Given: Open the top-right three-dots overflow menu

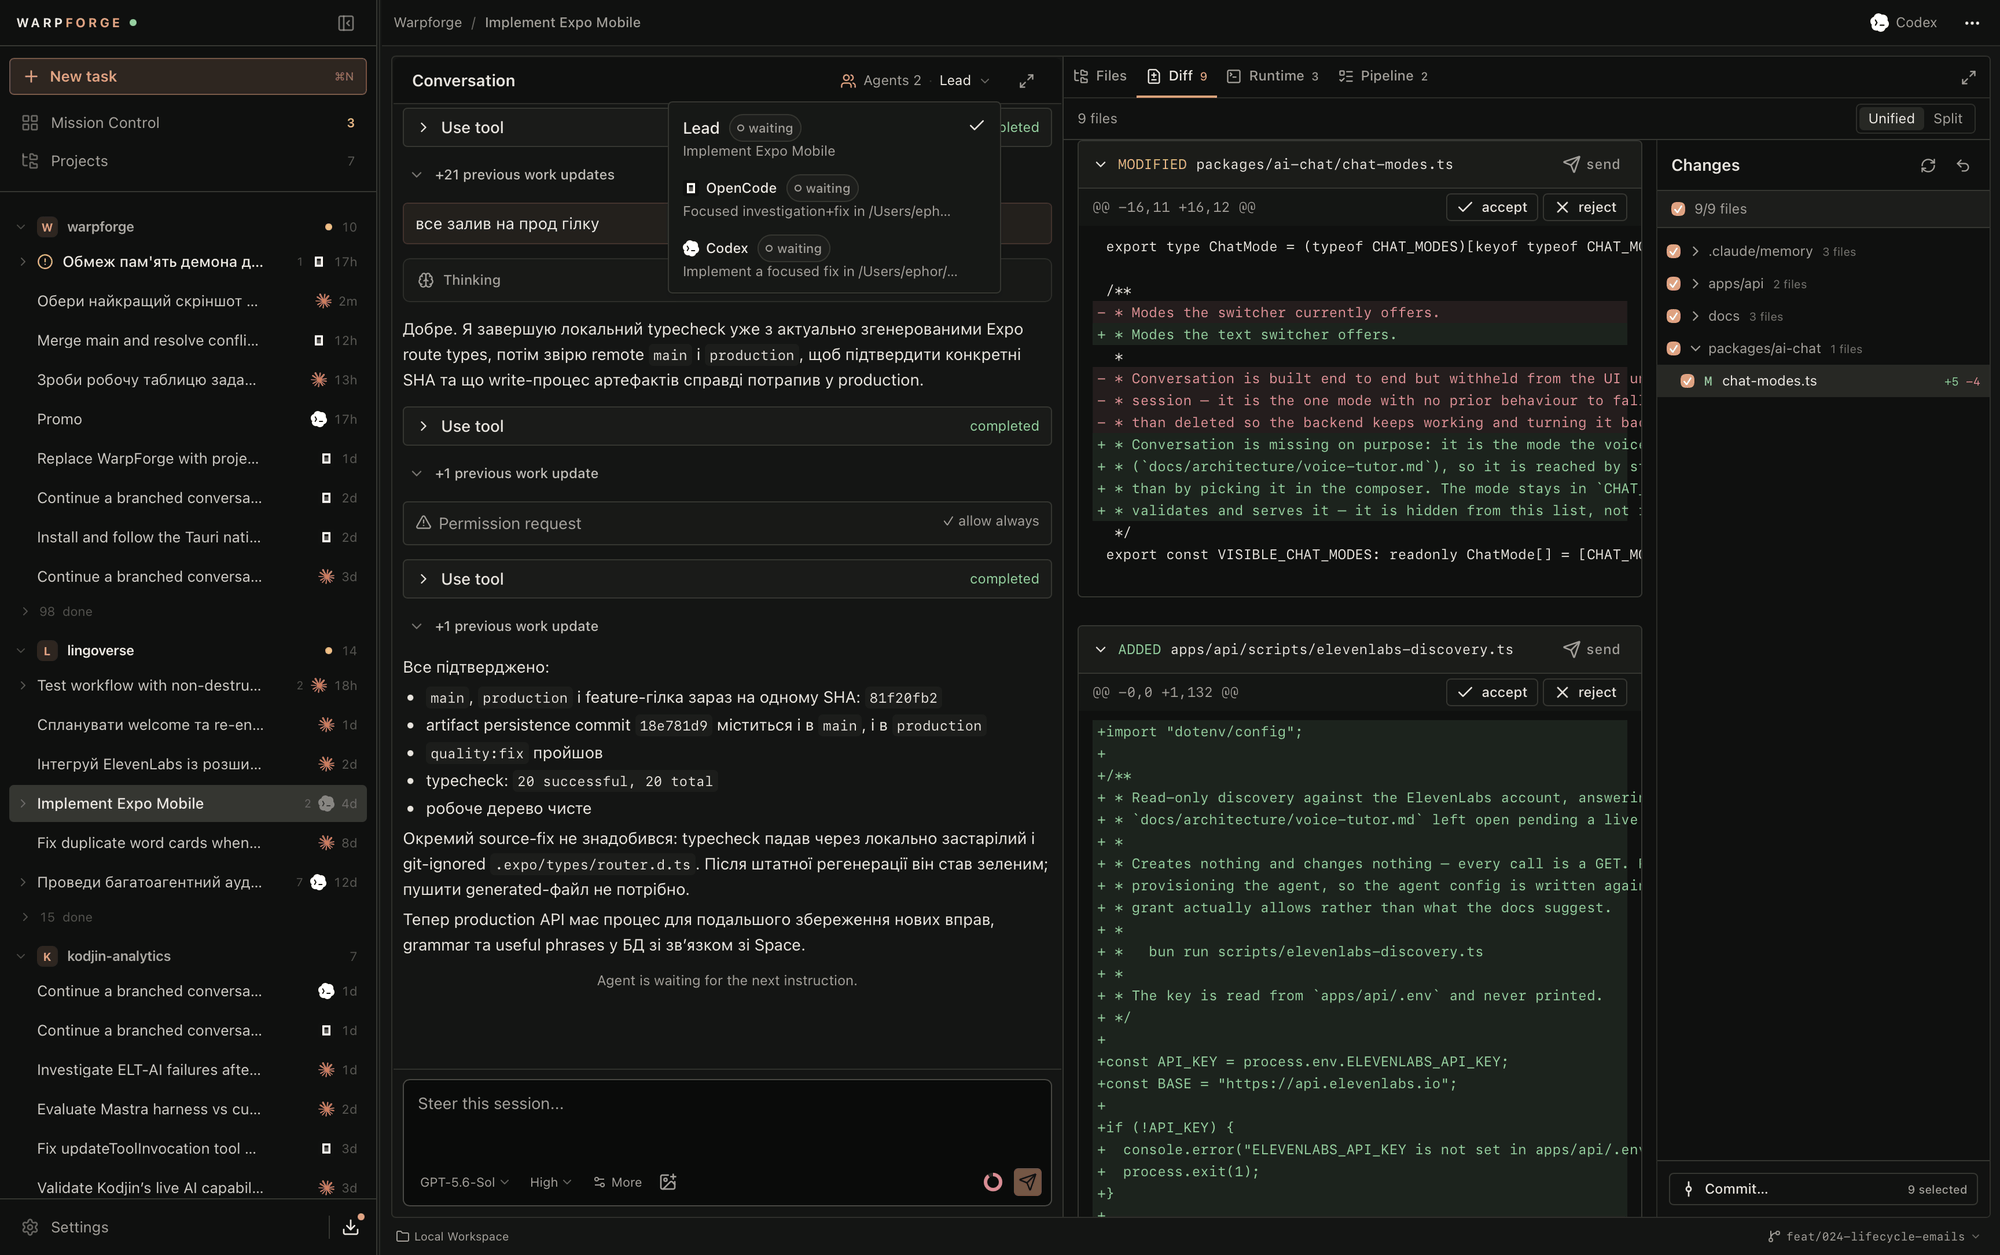Looking at the screenshot, I should point(1971,23).
